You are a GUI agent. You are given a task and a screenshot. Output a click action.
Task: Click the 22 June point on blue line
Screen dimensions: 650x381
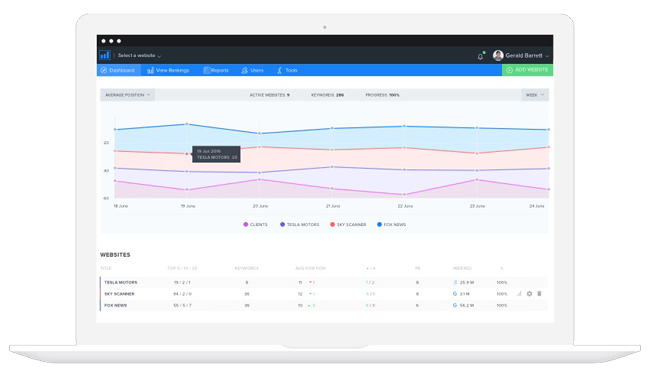[x=405, y=126]
